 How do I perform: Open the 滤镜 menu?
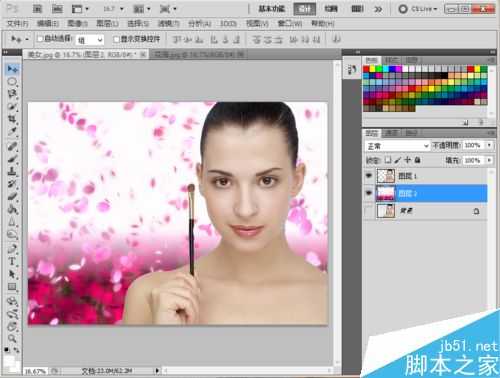click(168, 23)
